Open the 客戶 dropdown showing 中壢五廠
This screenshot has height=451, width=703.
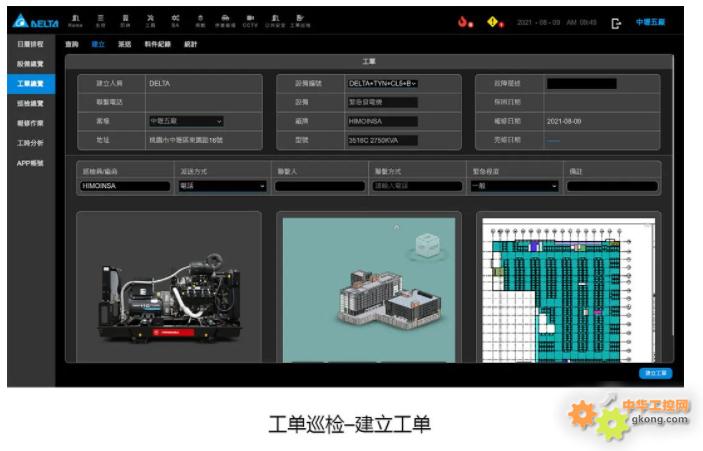coord(186,121)
